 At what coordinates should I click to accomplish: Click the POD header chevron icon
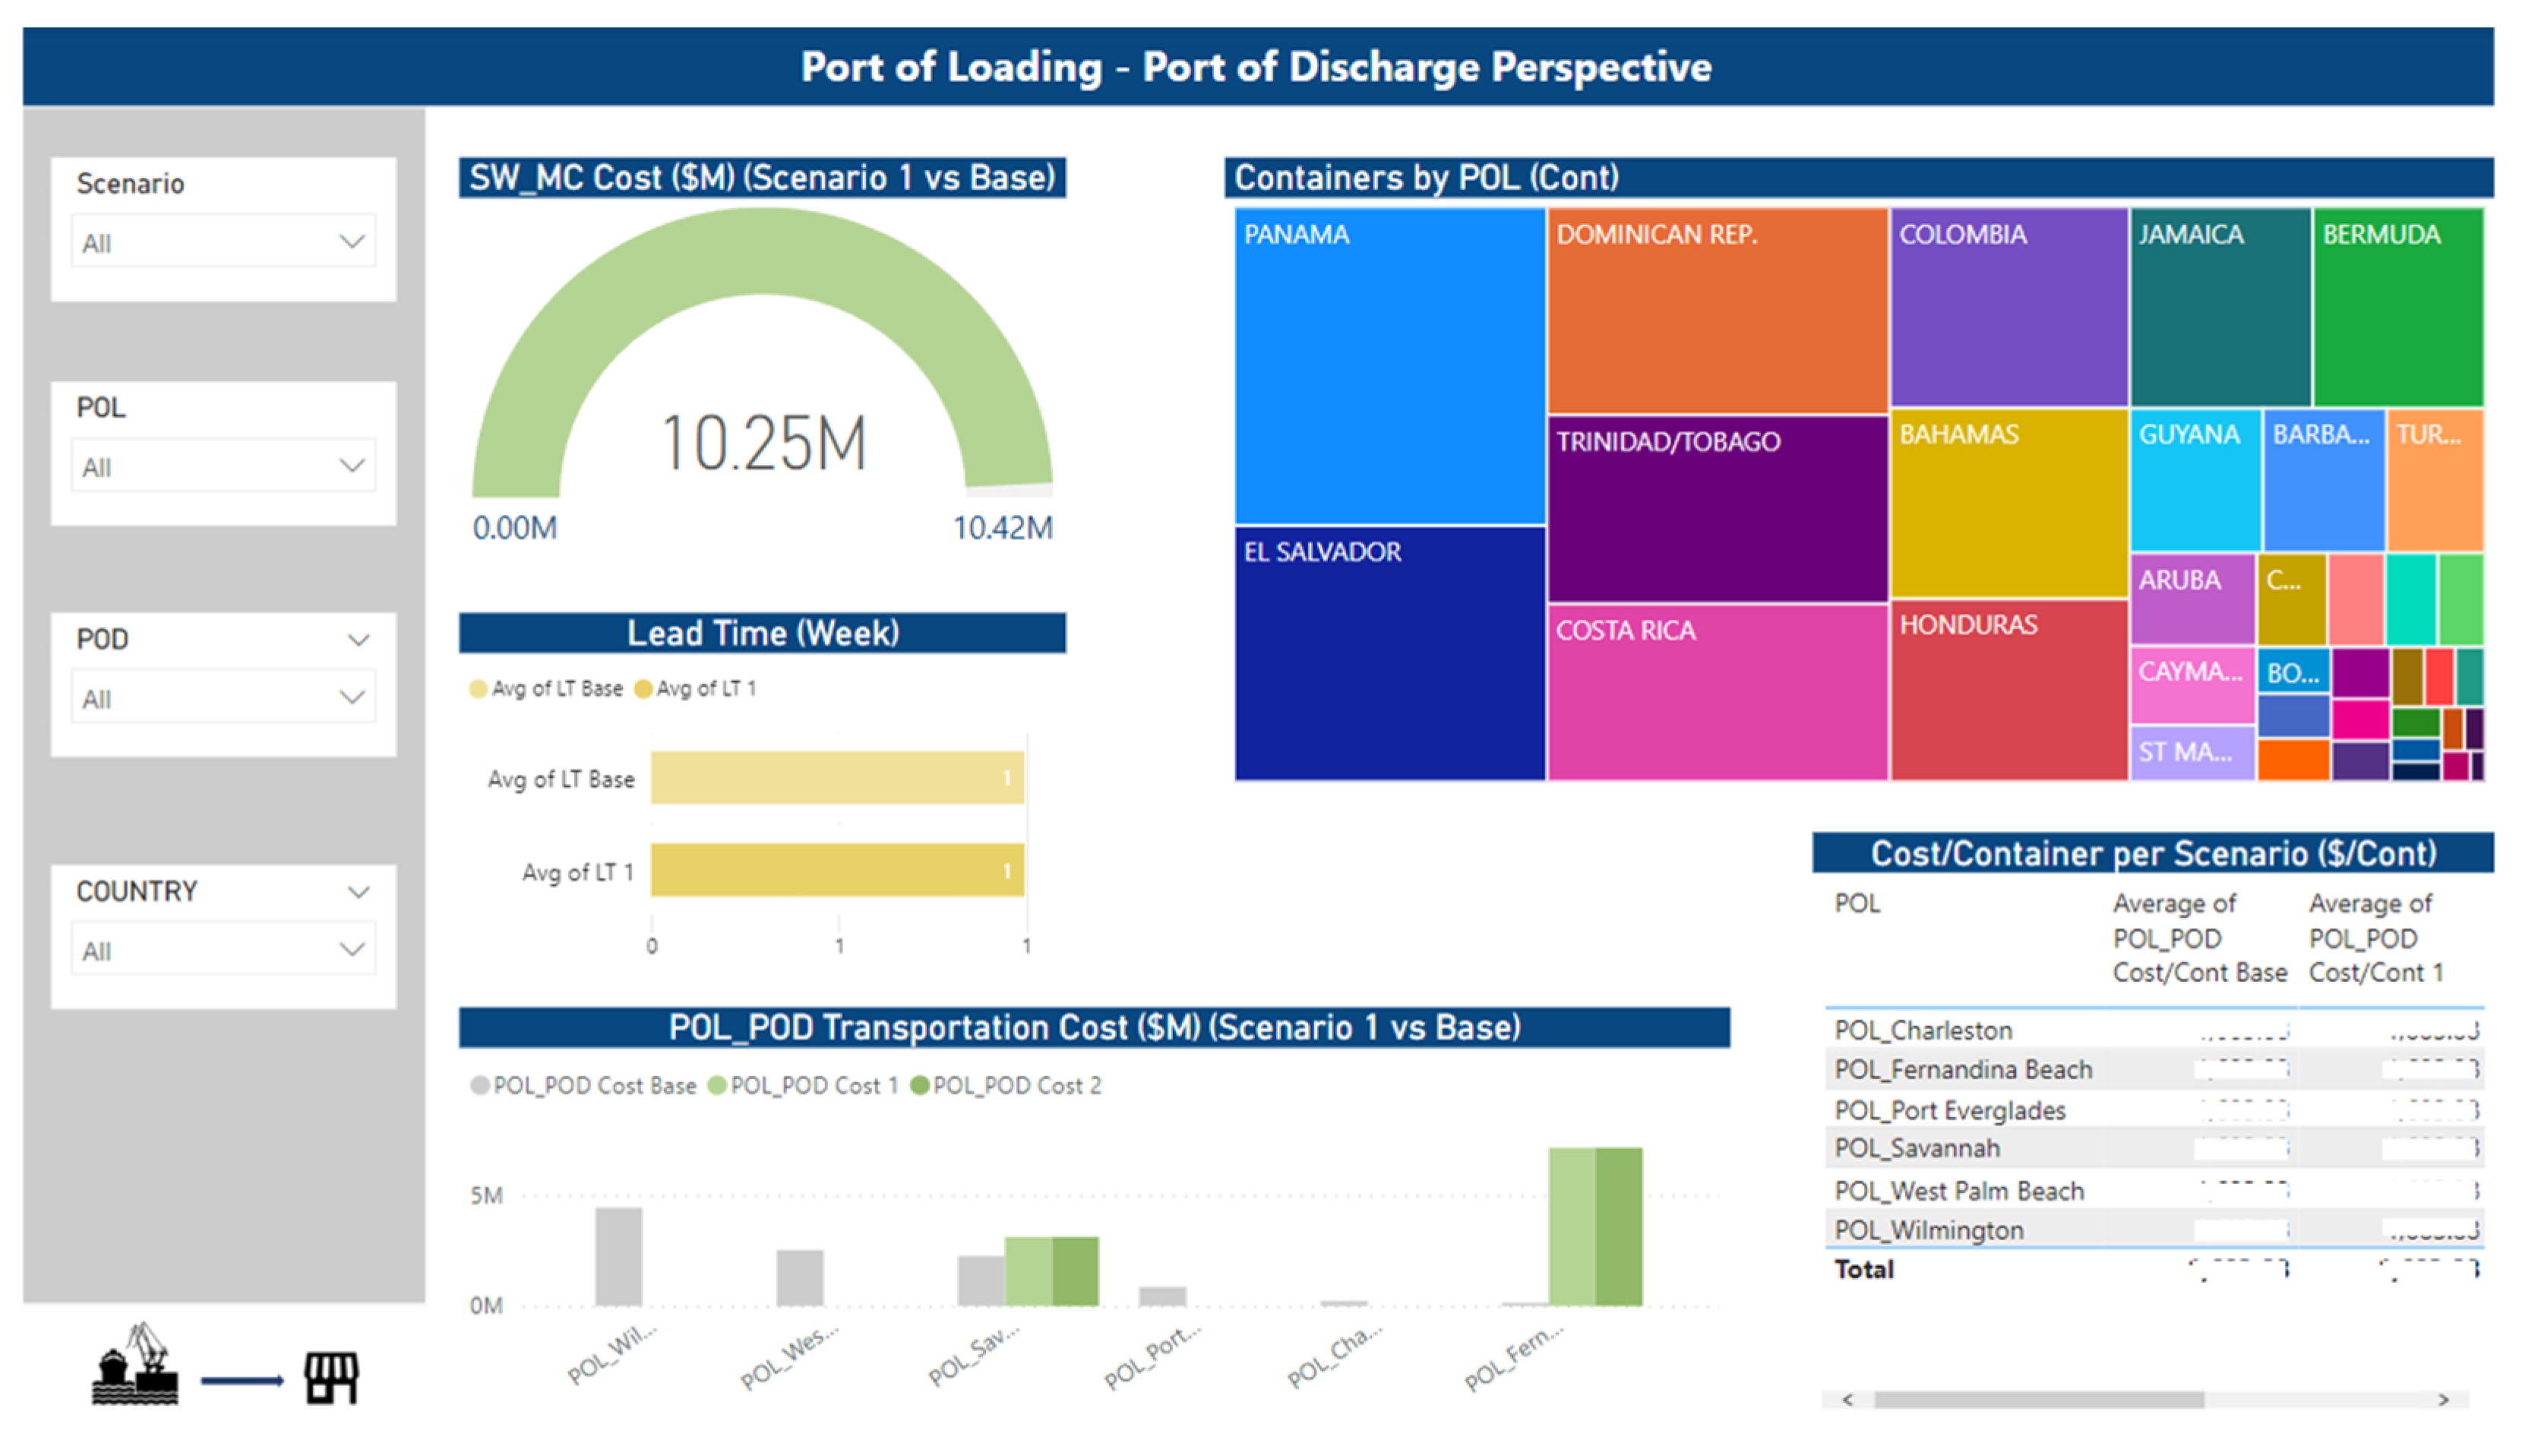tap(358, 640)
